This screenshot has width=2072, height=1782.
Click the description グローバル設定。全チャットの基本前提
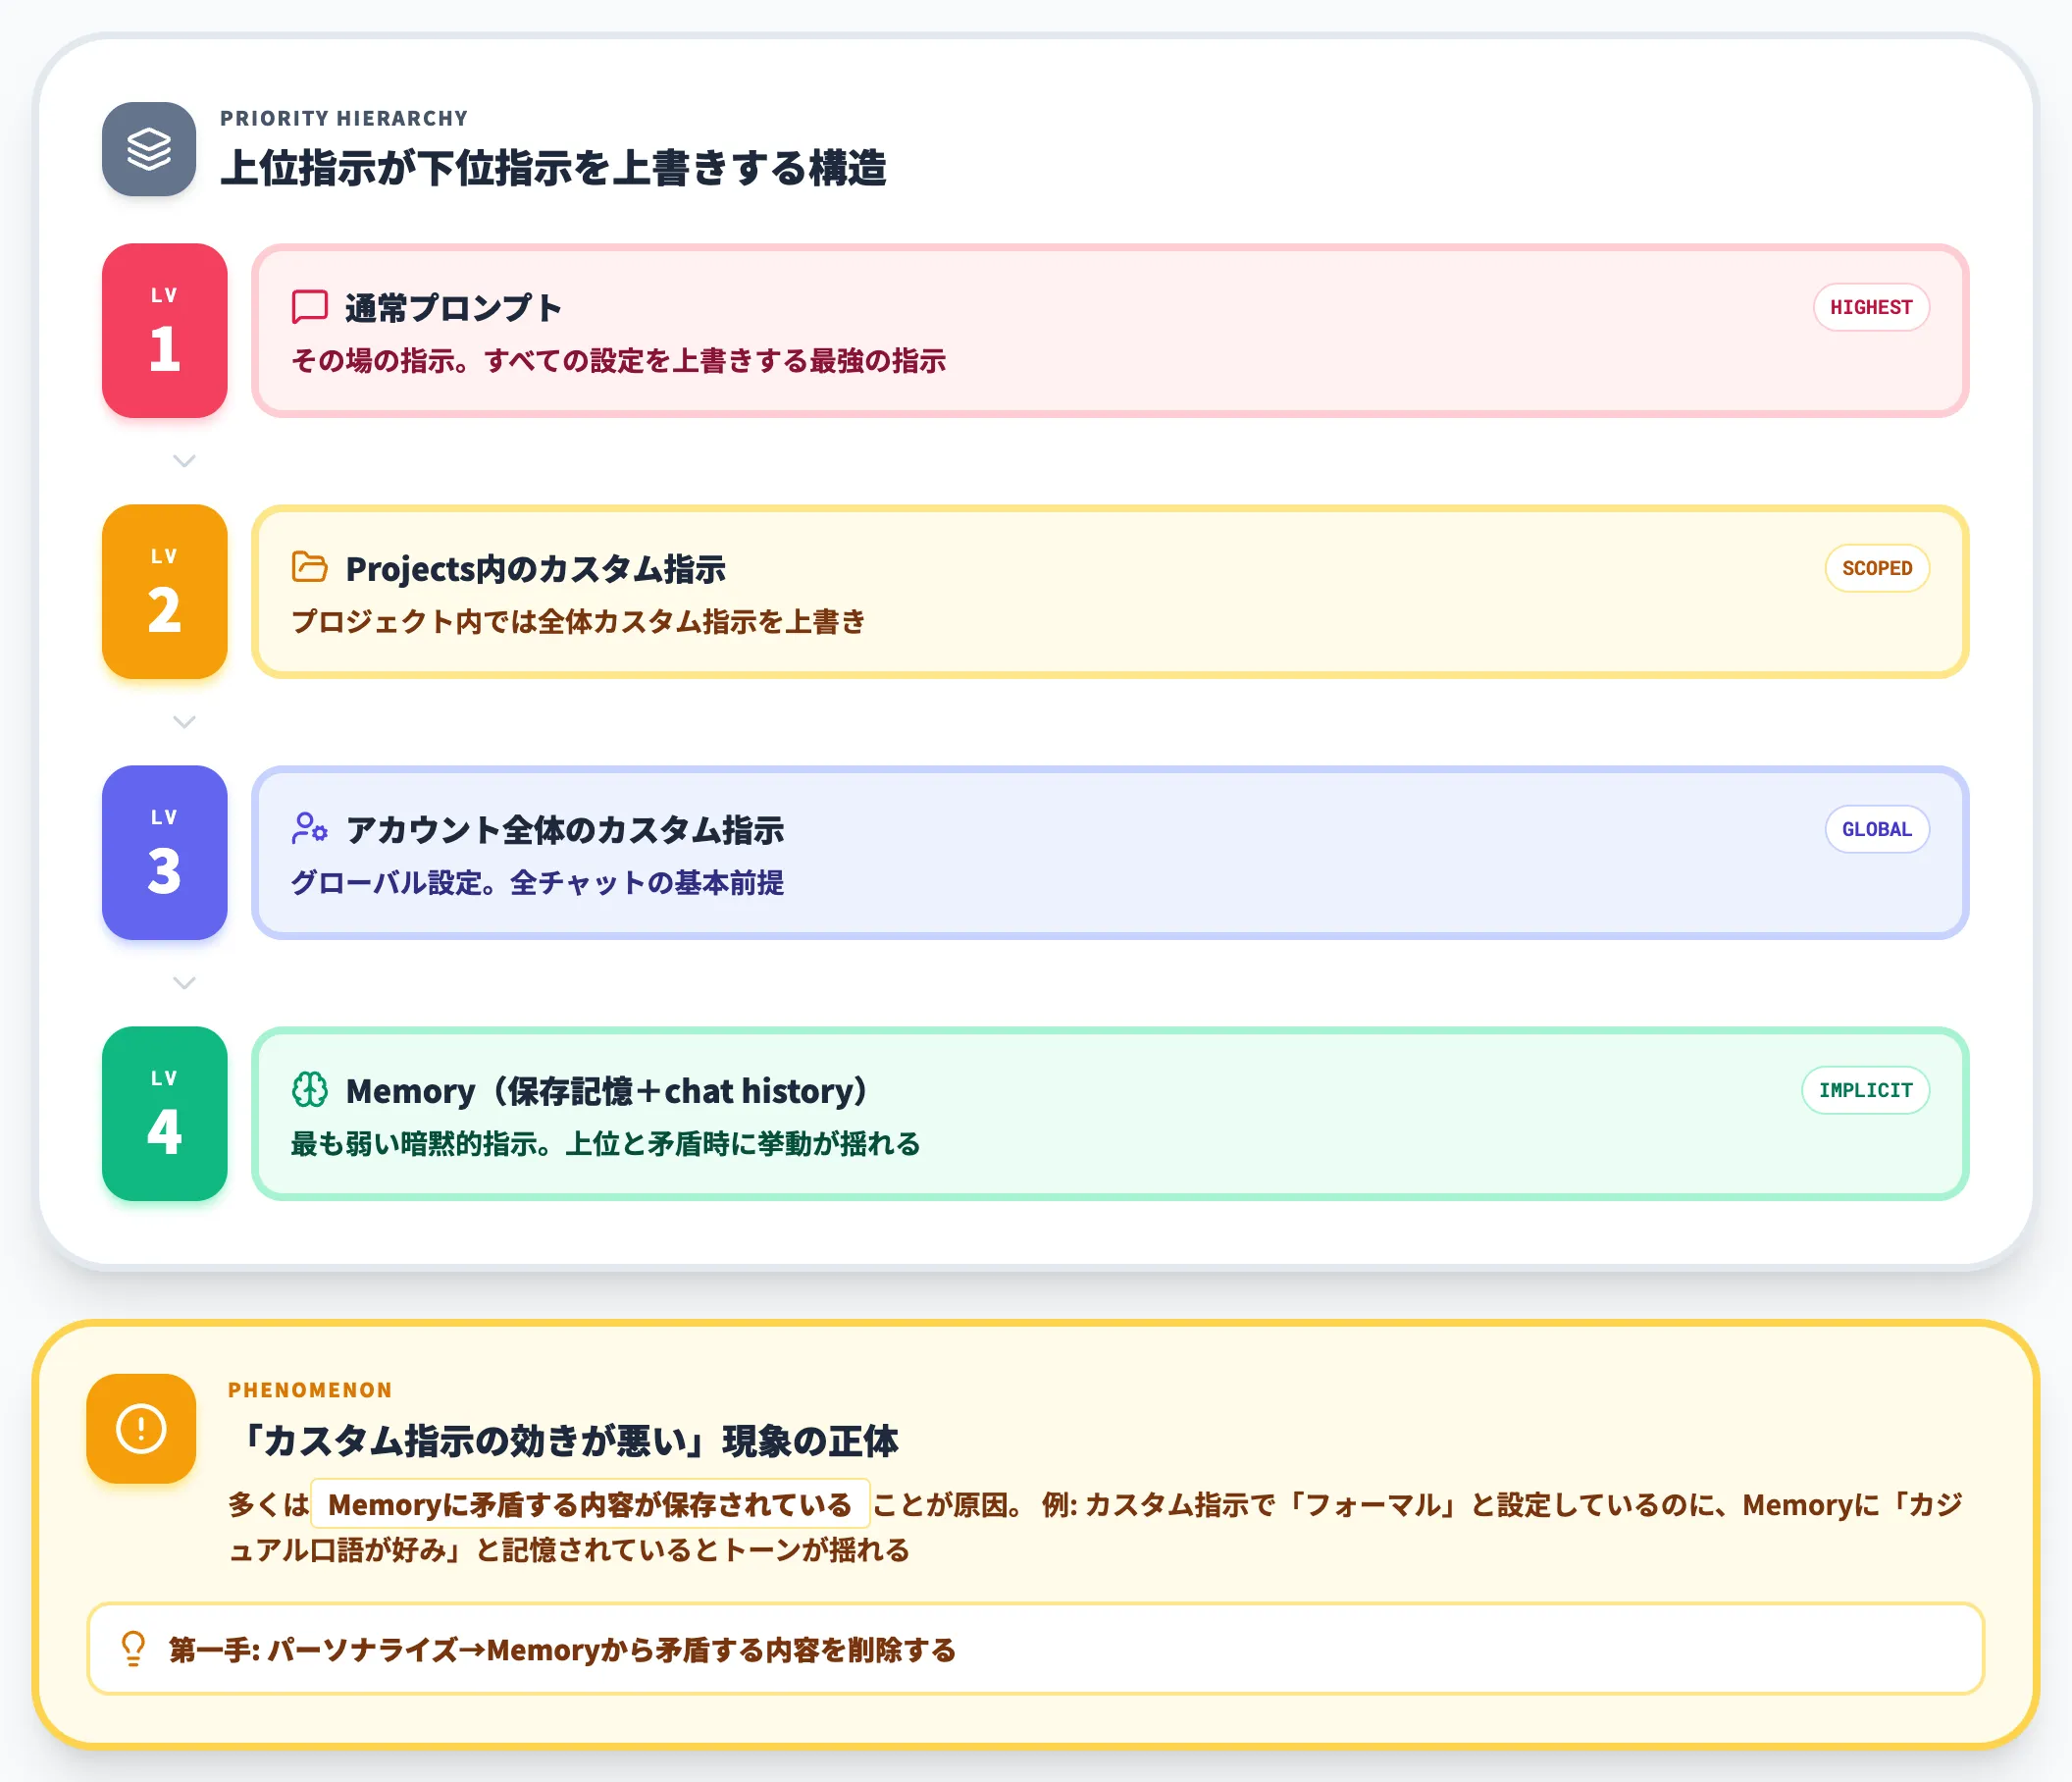[537, 883]
